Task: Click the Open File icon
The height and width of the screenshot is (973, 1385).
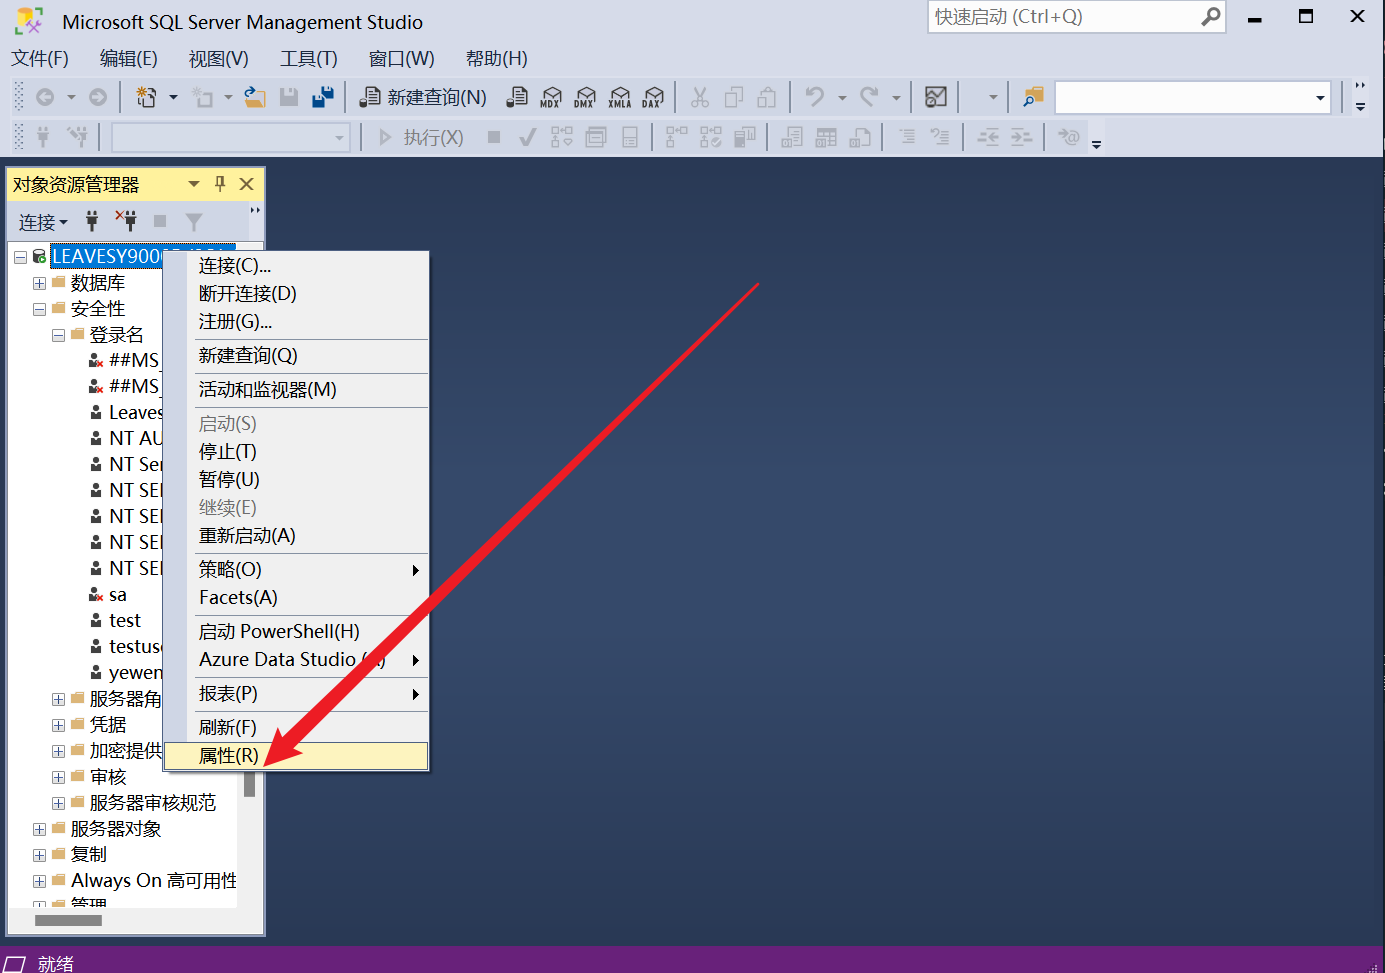Action: pyautogui.click(x=255, y=97)
